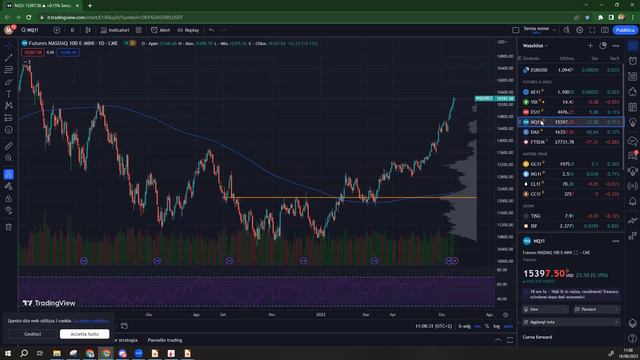This screenshot has height=360, width=640.
Task: Select the FTSEM row in watchlist
Action: pyautogui.click(x=570, y=142)
